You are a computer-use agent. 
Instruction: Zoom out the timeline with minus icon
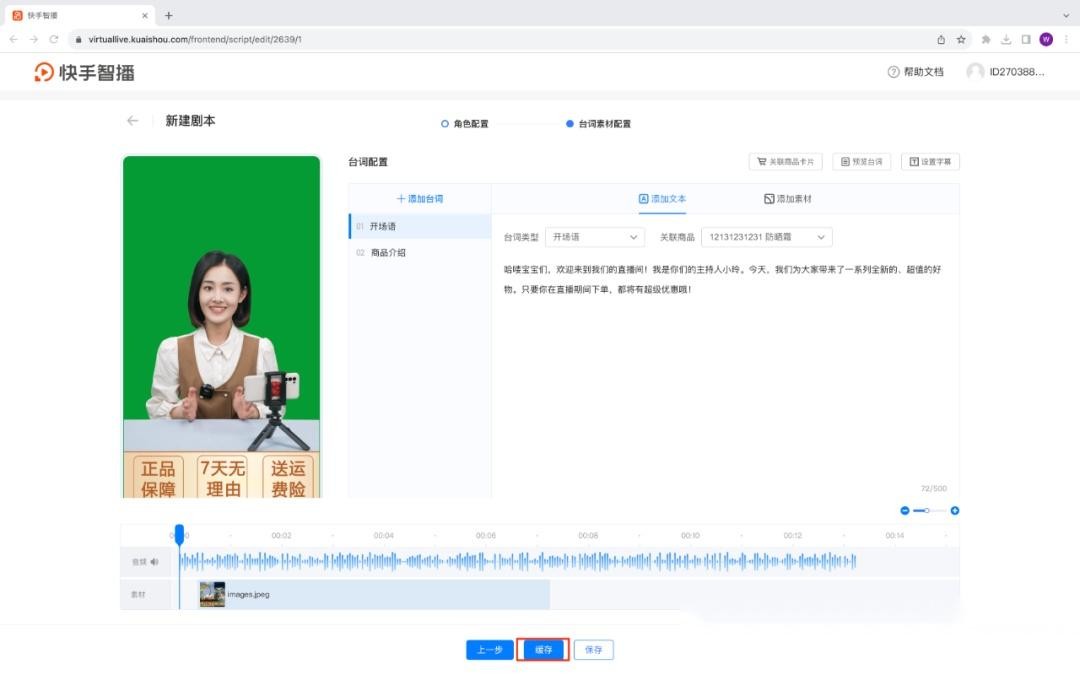click(905, 510)
